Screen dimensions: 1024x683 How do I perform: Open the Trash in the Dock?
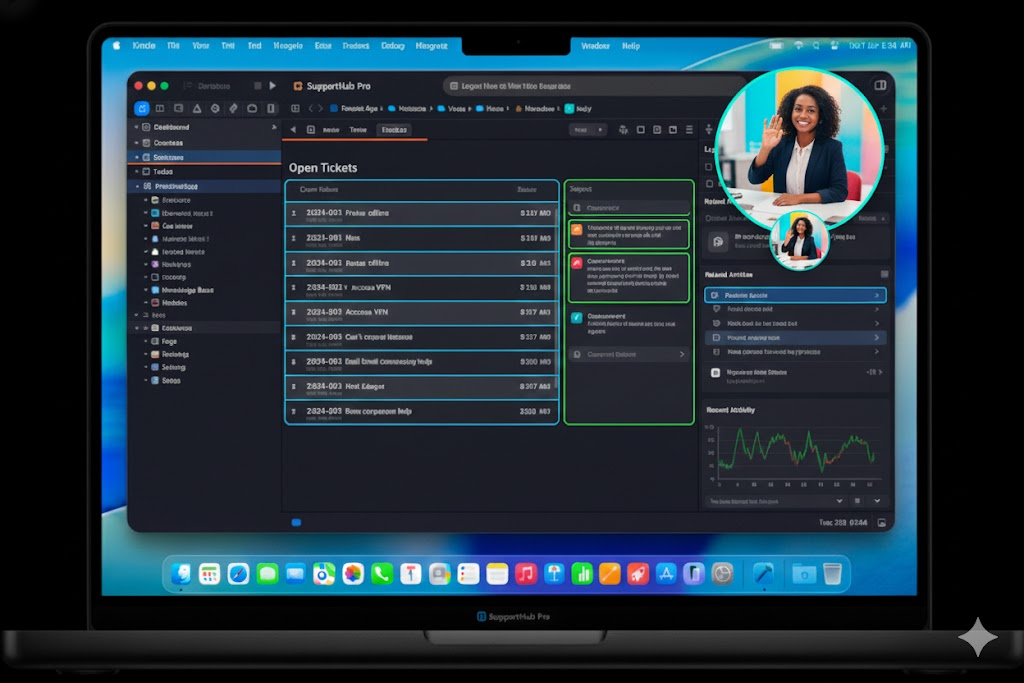(x=832, y=574)
